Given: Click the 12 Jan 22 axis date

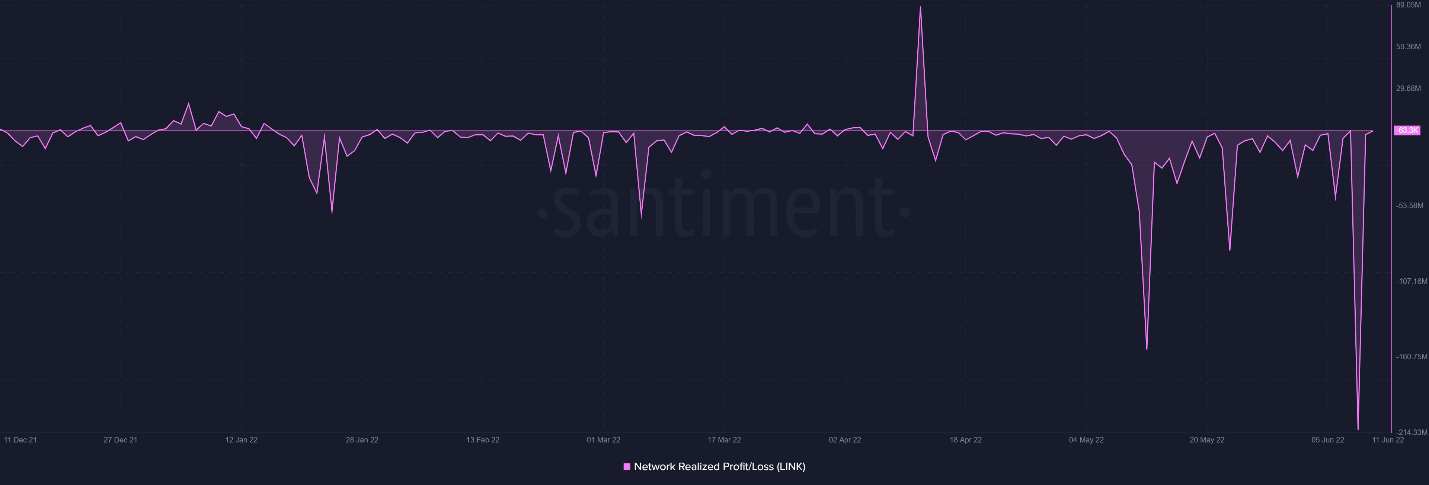Looking at the screenshot, I should (x=241, y=439).
